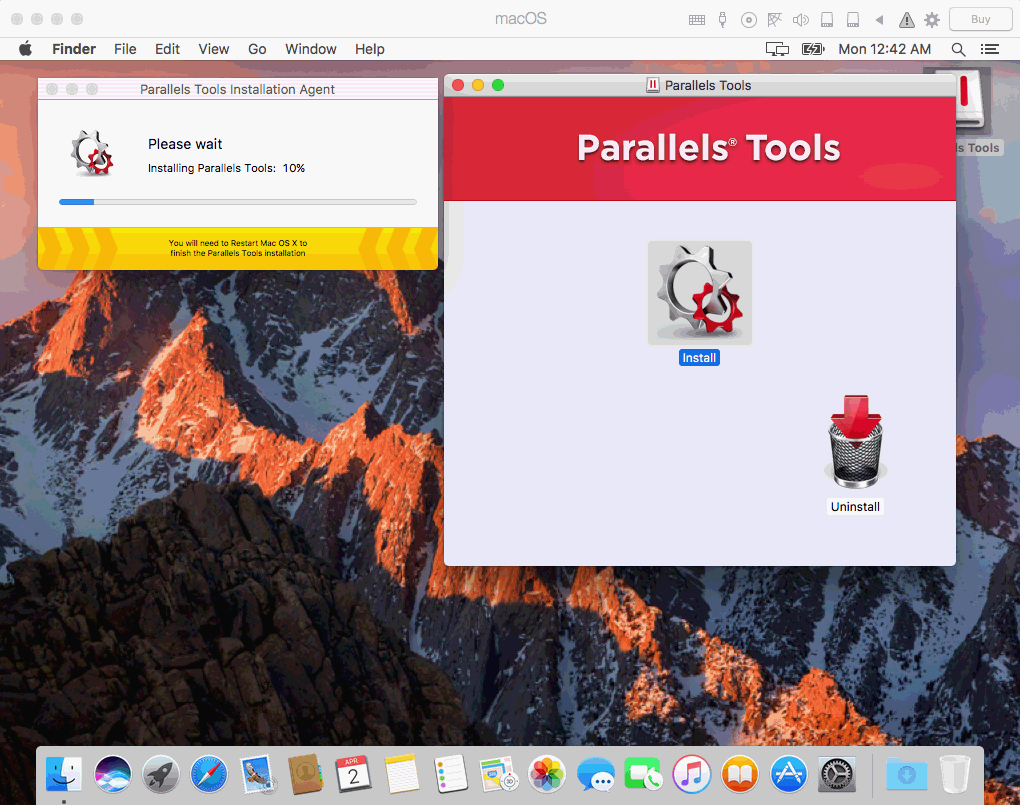Collapse VM toolbar icons with left arrow
The width and height of the screenshot is (1020, 805).
879,20
